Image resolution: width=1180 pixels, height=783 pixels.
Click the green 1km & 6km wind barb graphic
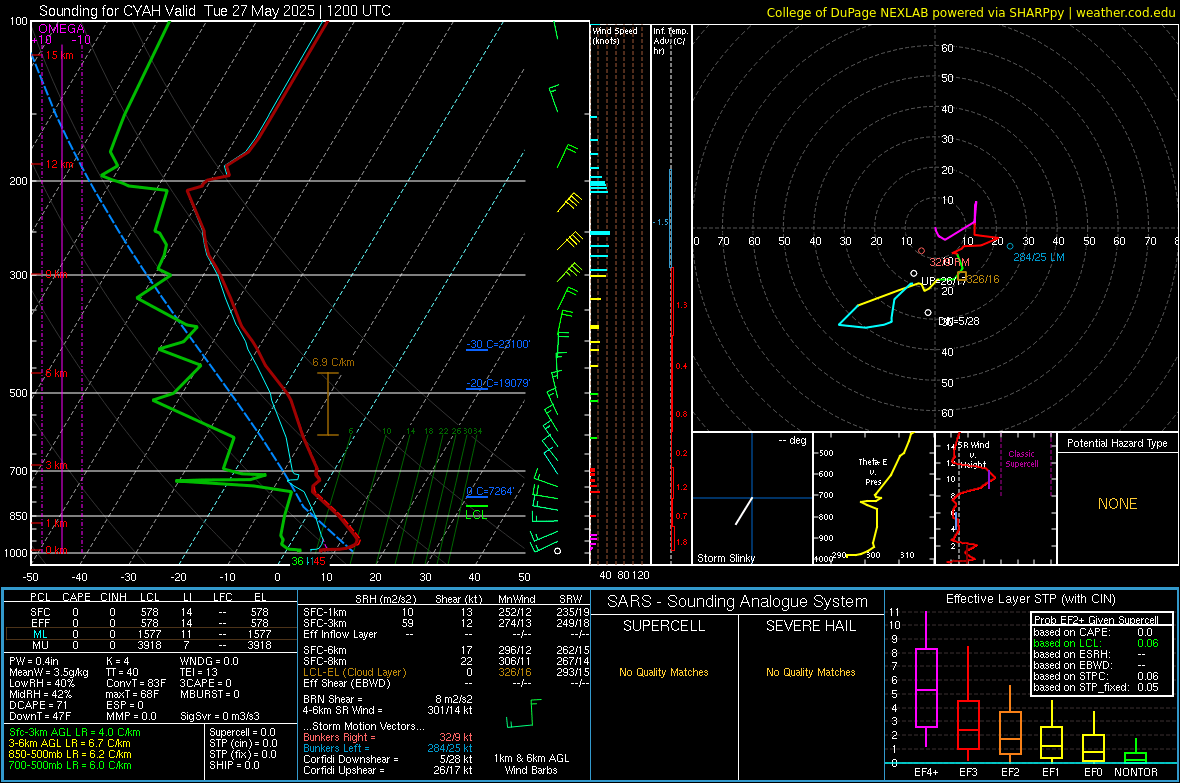524,714
